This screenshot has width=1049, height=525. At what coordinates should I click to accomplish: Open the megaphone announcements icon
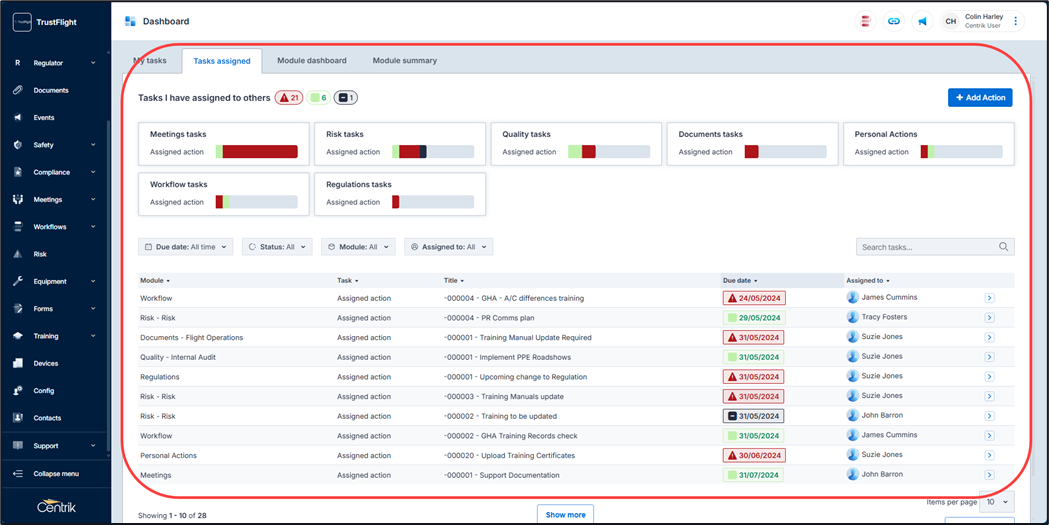[x=922, y=21]
